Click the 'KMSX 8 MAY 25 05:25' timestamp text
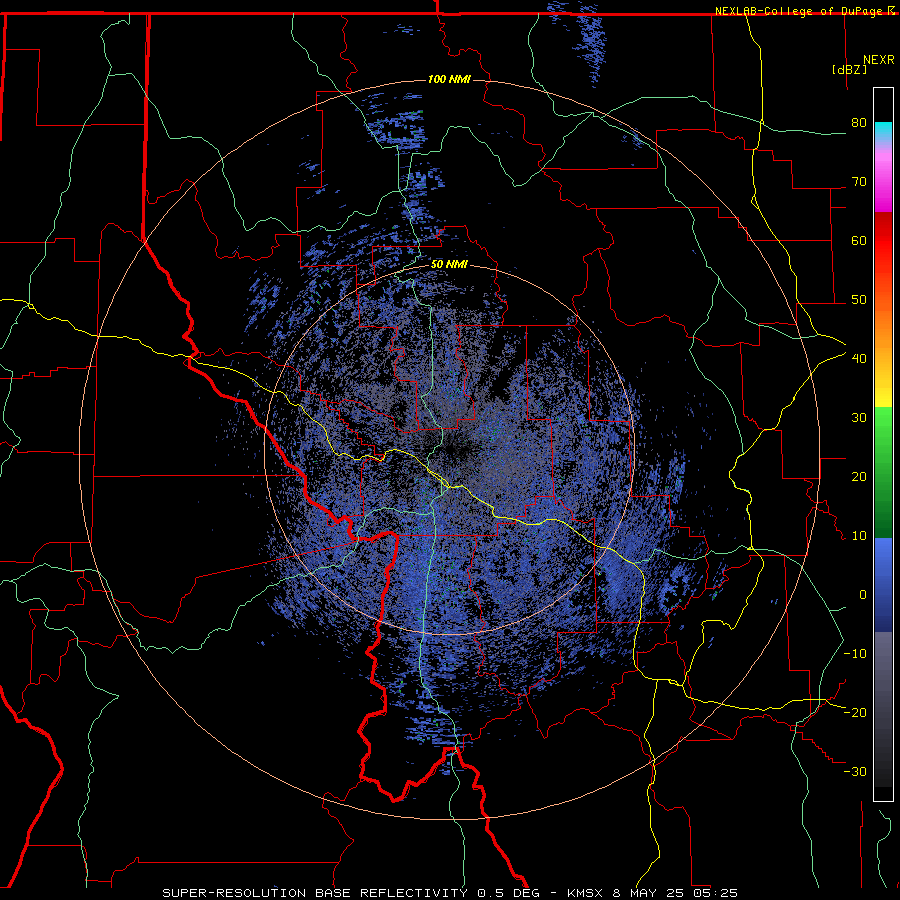900x900 pixels. point(652,893)
